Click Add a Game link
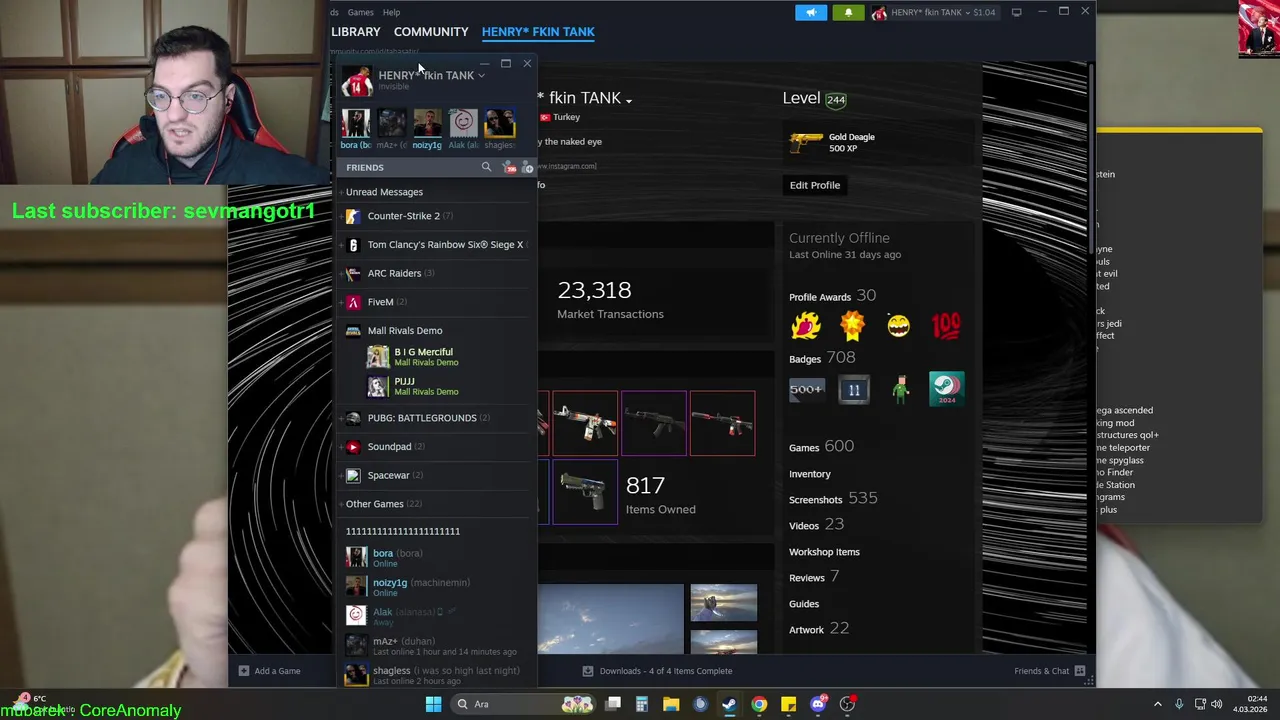1280x720 pixels. [277, 671]
